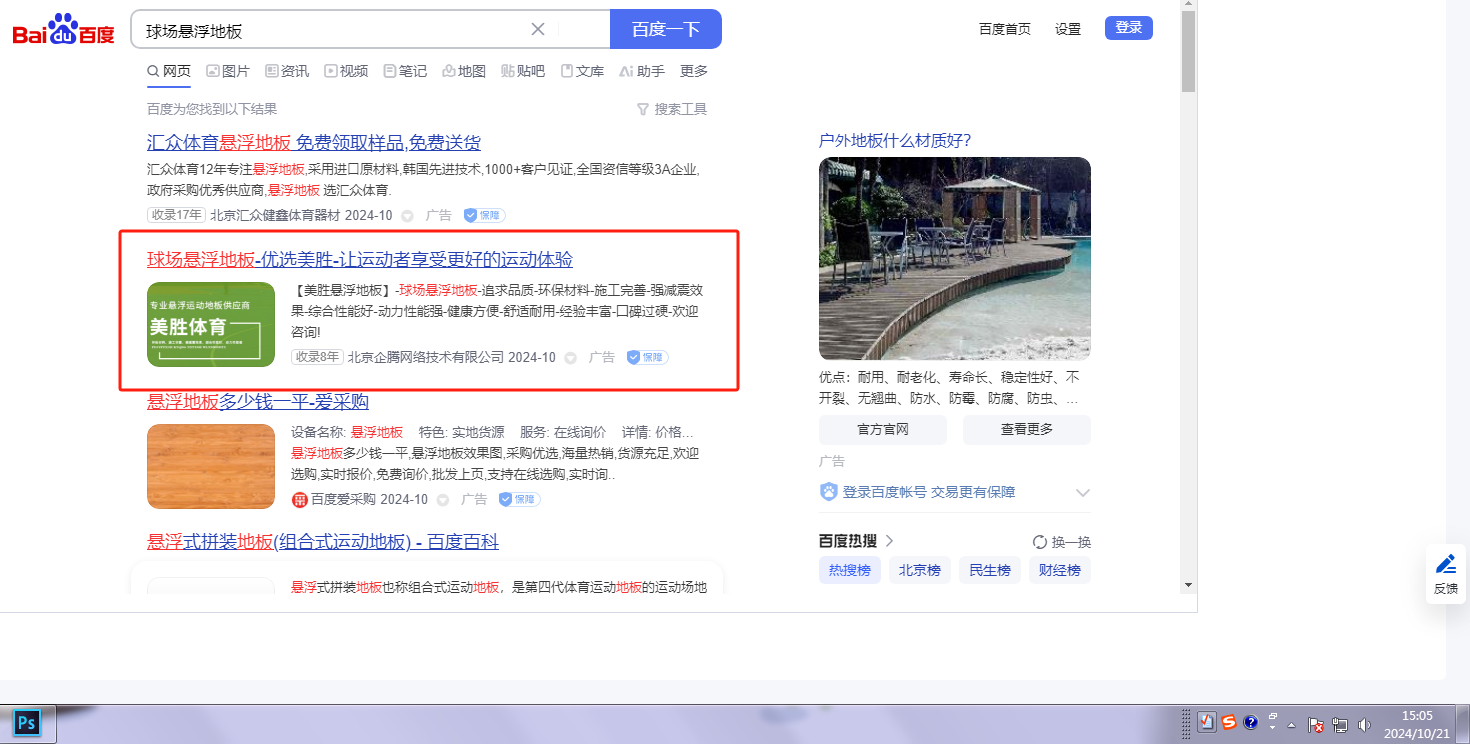Click the outdoor deck poolside image

[x=955, y=258]
